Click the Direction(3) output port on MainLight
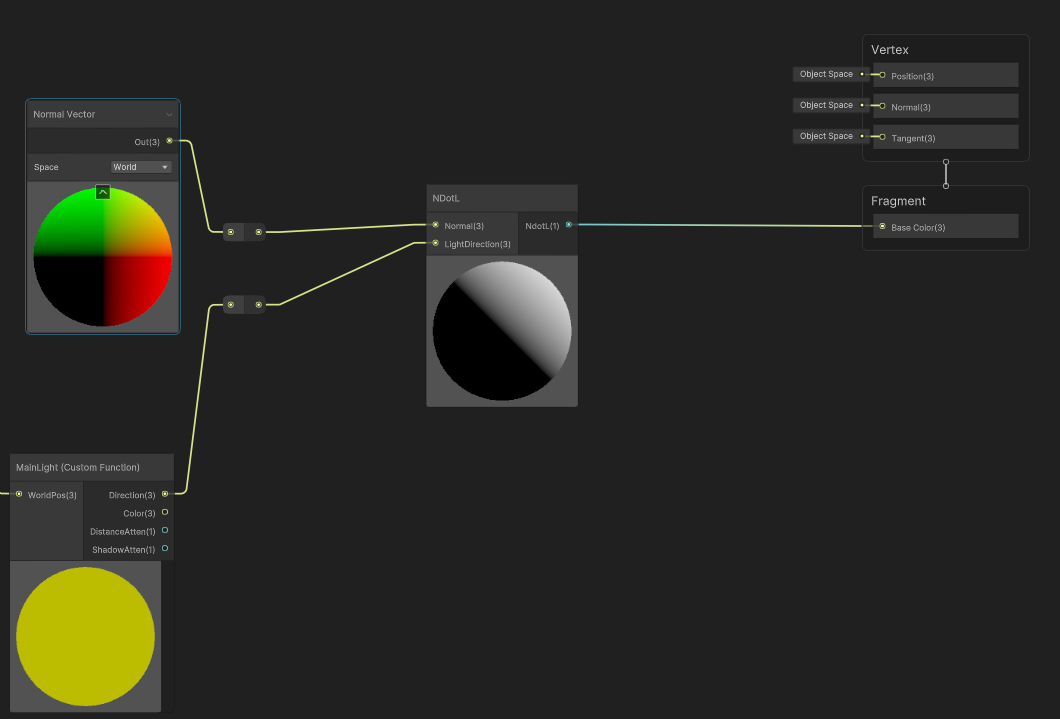Viewport: 1060px width, 719px height. point(165,494)
